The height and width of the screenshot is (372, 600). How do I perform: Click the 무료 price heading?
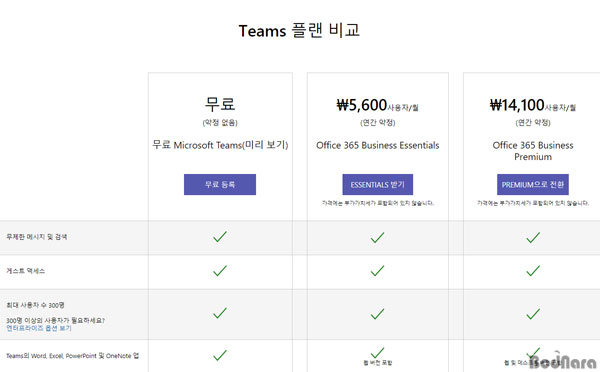point(220,104)
